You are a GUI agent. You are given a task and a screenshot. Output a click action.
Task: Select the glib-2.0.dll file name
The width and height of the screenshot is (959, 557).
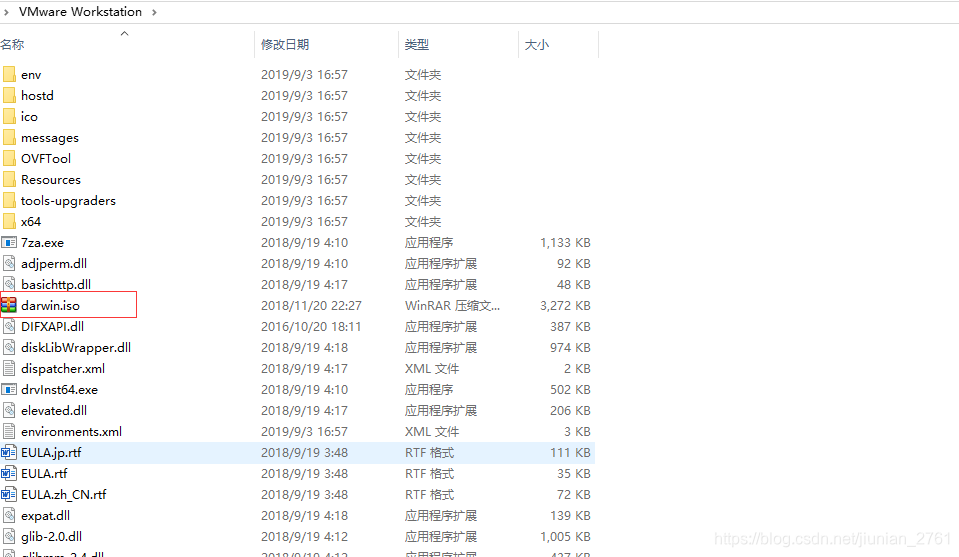pos(51,536)
